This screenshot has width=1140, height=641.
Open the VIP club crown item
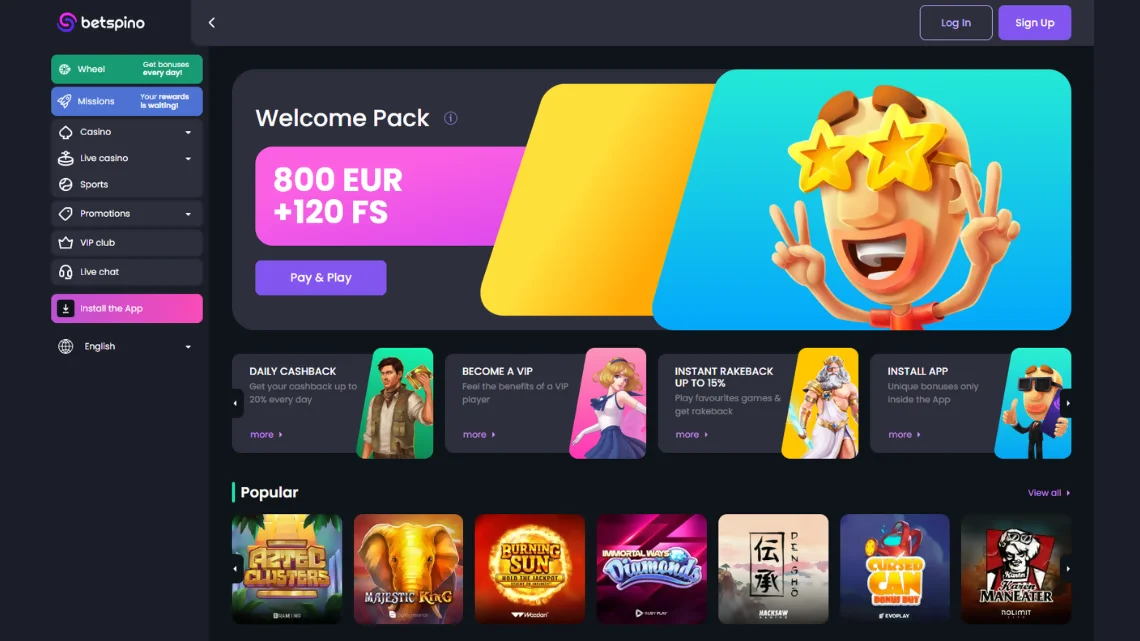point(127,243)
